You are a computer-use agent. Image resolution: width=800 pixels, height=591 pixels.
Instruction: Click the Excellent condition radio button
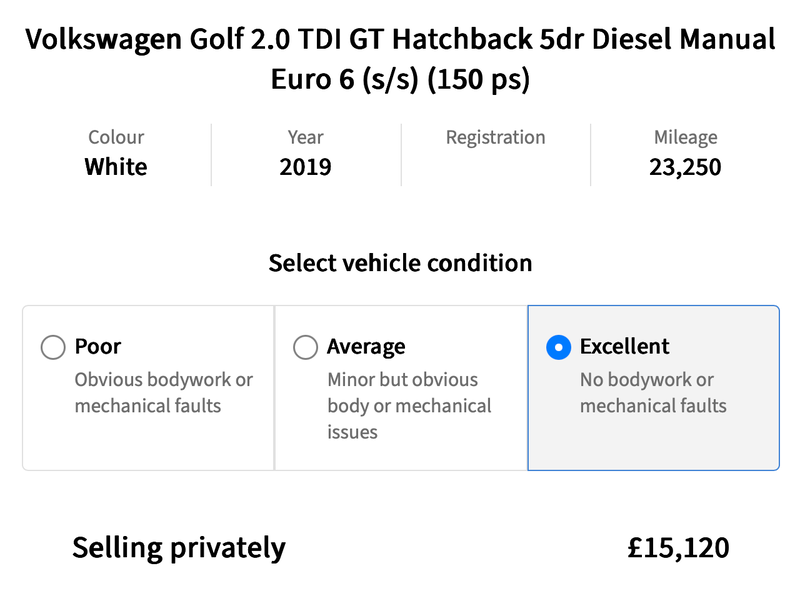(x=559, y=348)
